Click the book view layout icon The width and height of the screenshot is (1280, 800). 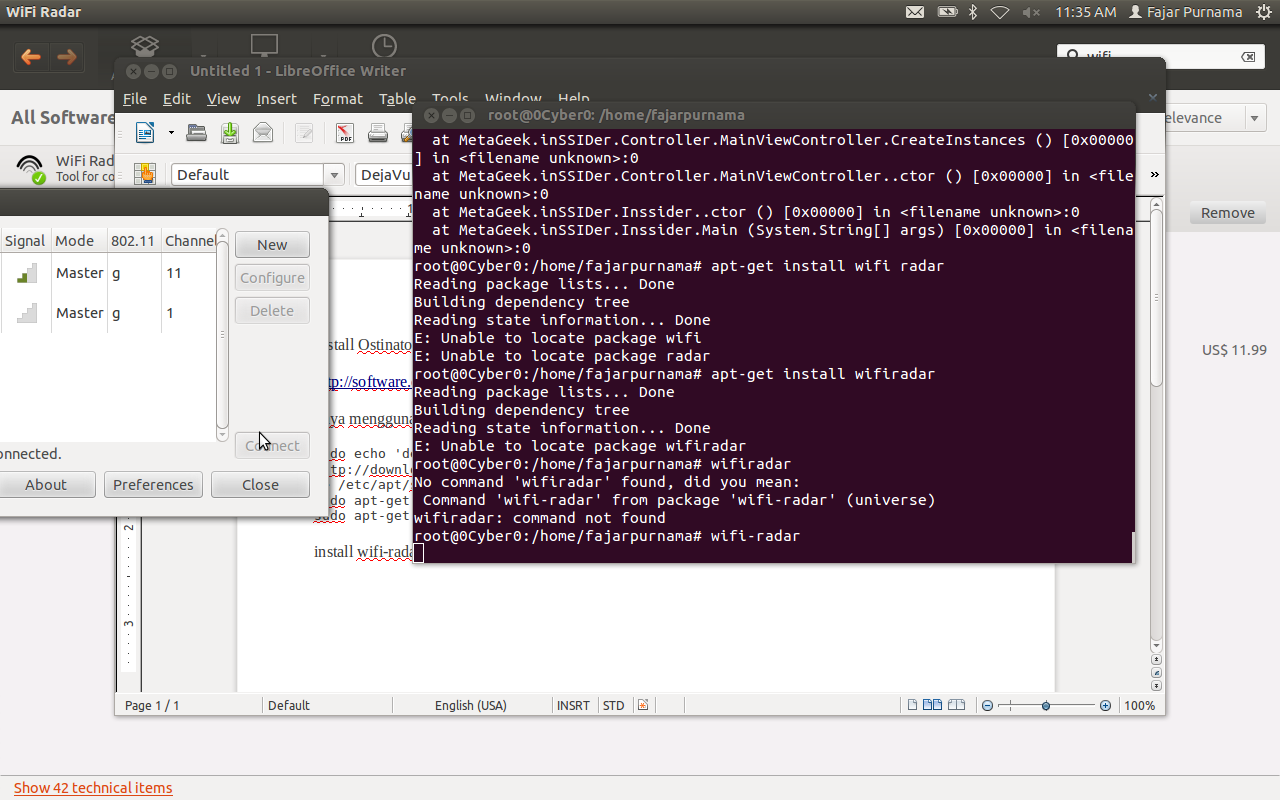point(956,705)
